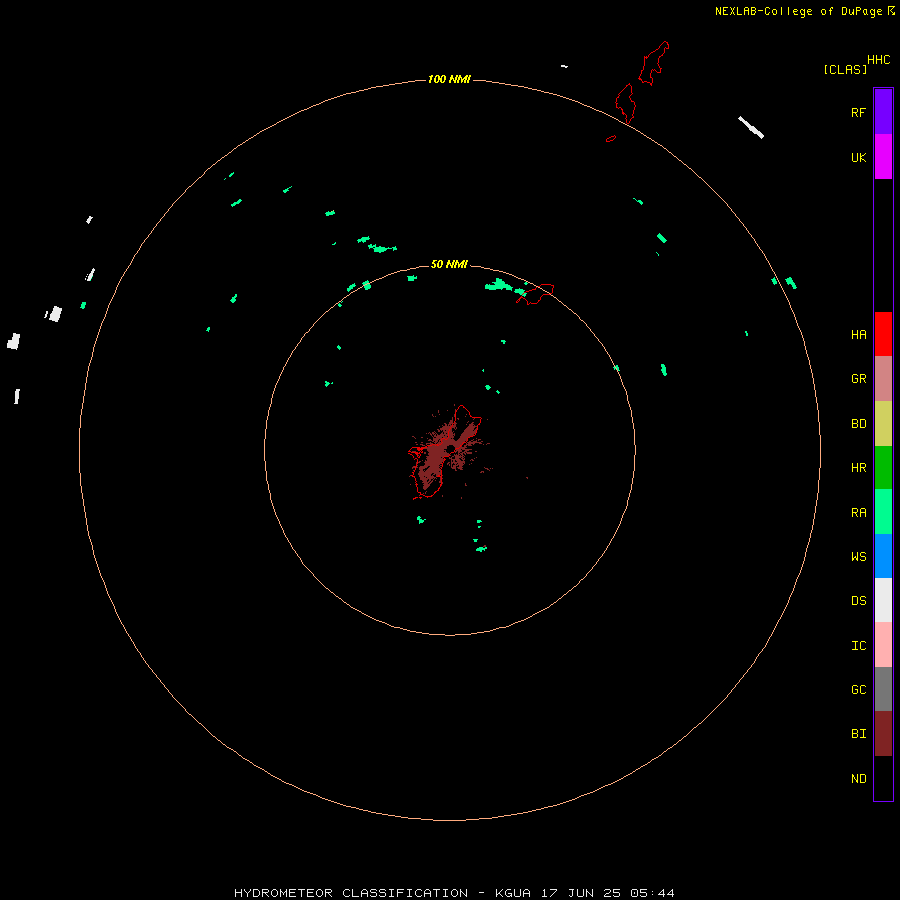Click the IC light pink legend swatch
This screenshot has height=900, width=900.
pos(883,645)
